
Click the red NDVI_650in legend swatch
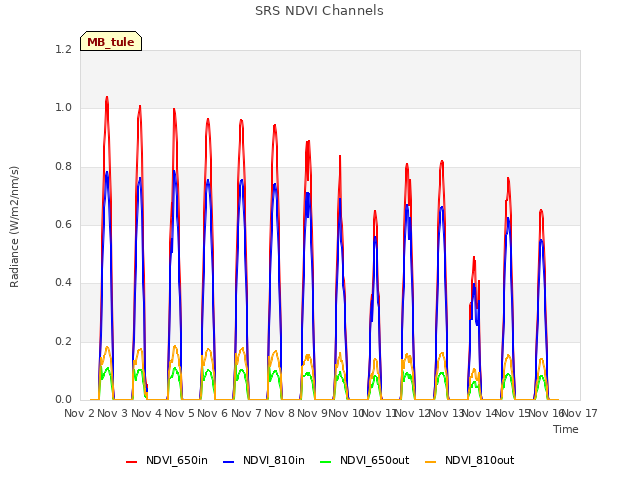(131, 462)
